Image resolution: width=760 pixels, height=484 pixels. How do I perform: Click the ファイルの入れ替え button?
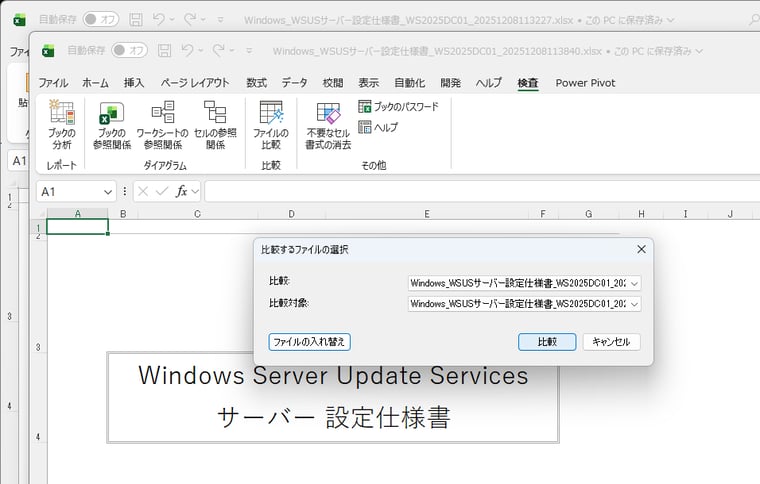point(309,342)
